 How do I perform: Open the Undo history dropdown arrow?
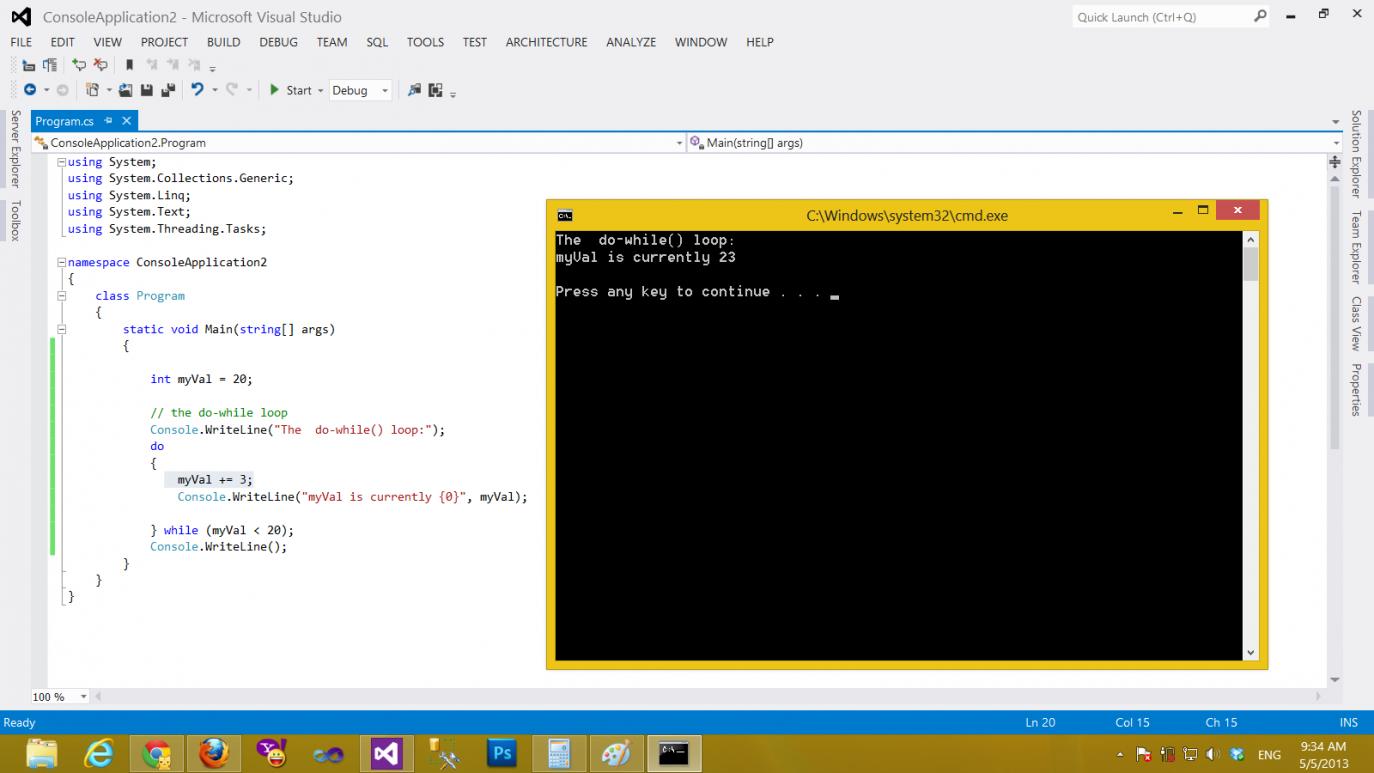(x=215, y=90)
